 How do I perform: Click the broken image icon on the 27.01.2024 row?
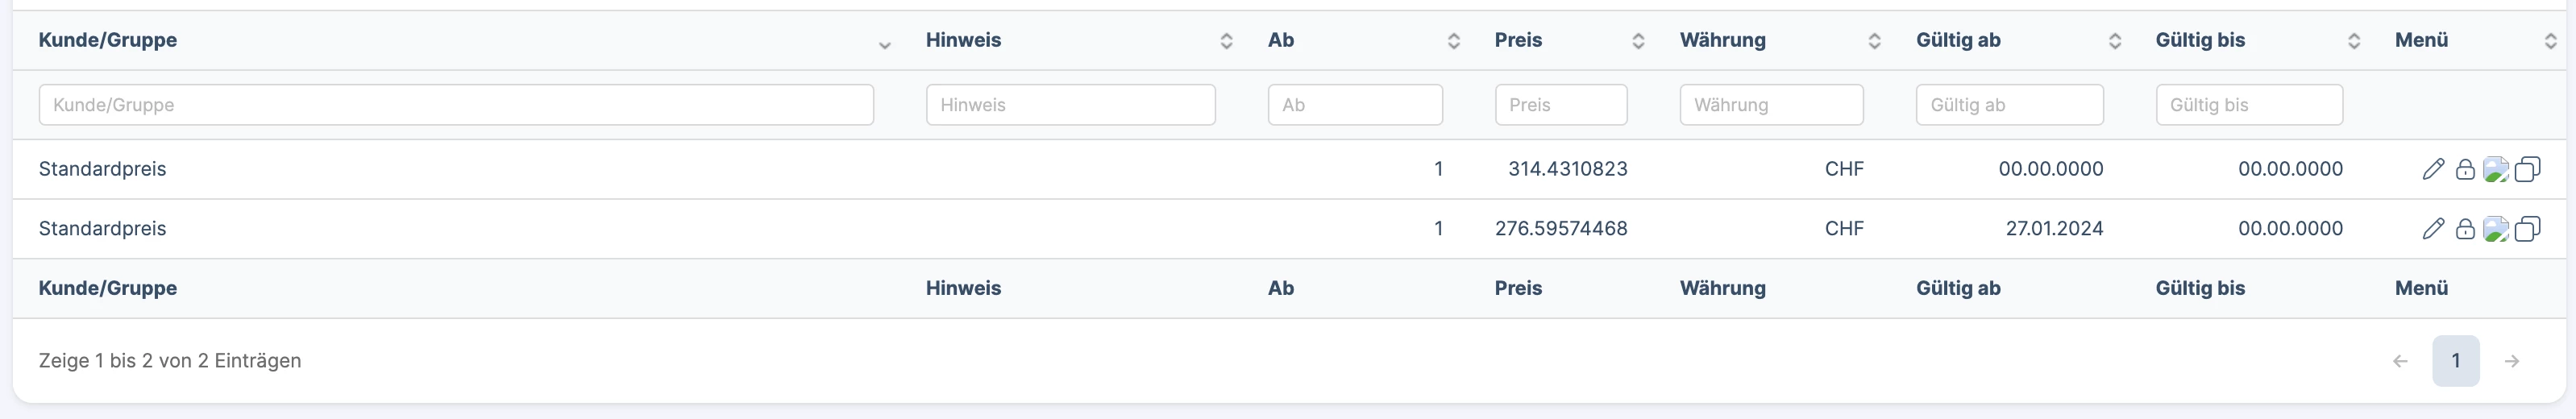2496,229
